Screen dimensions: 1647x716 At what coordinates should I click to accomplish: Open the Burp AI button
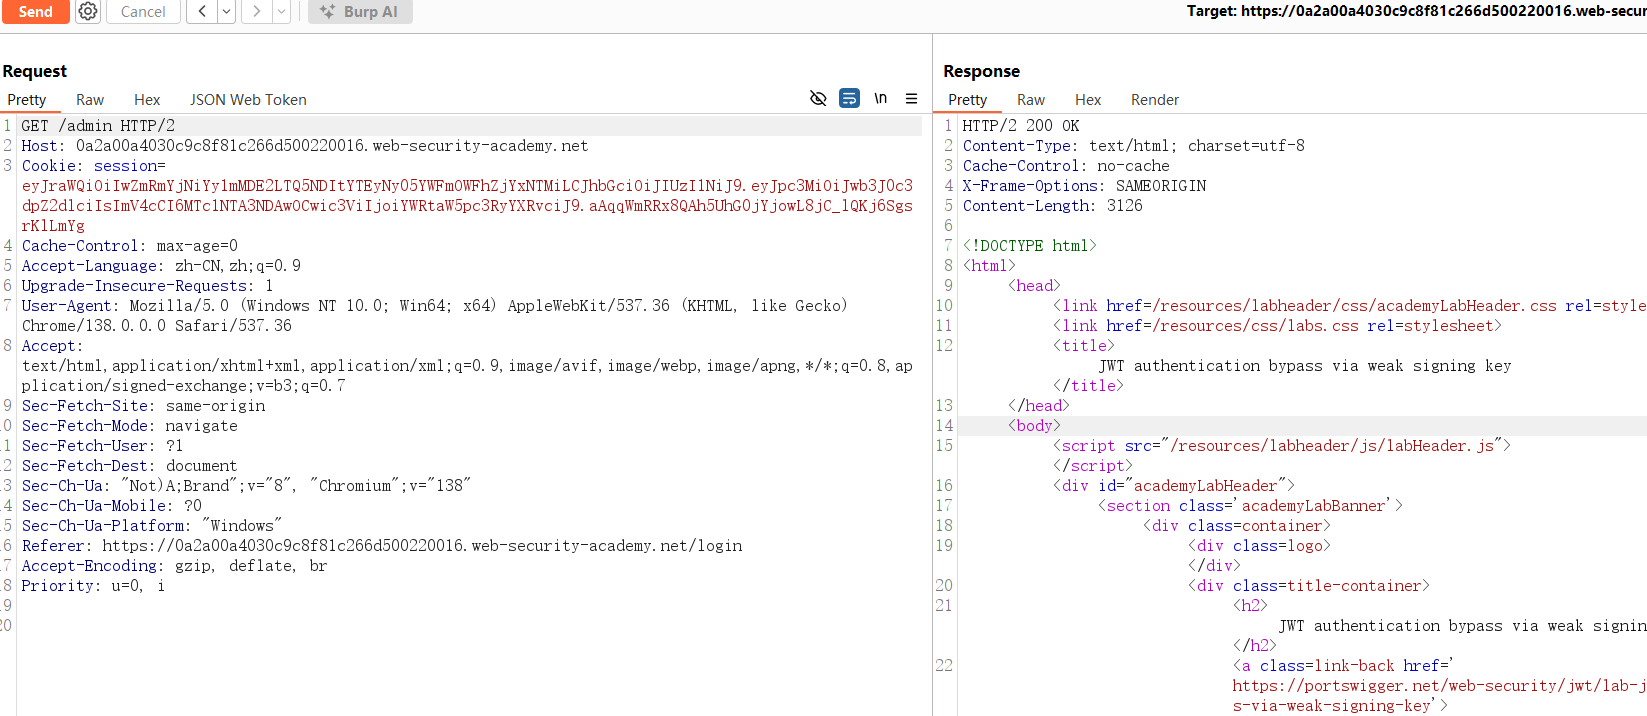click(360, 11)
